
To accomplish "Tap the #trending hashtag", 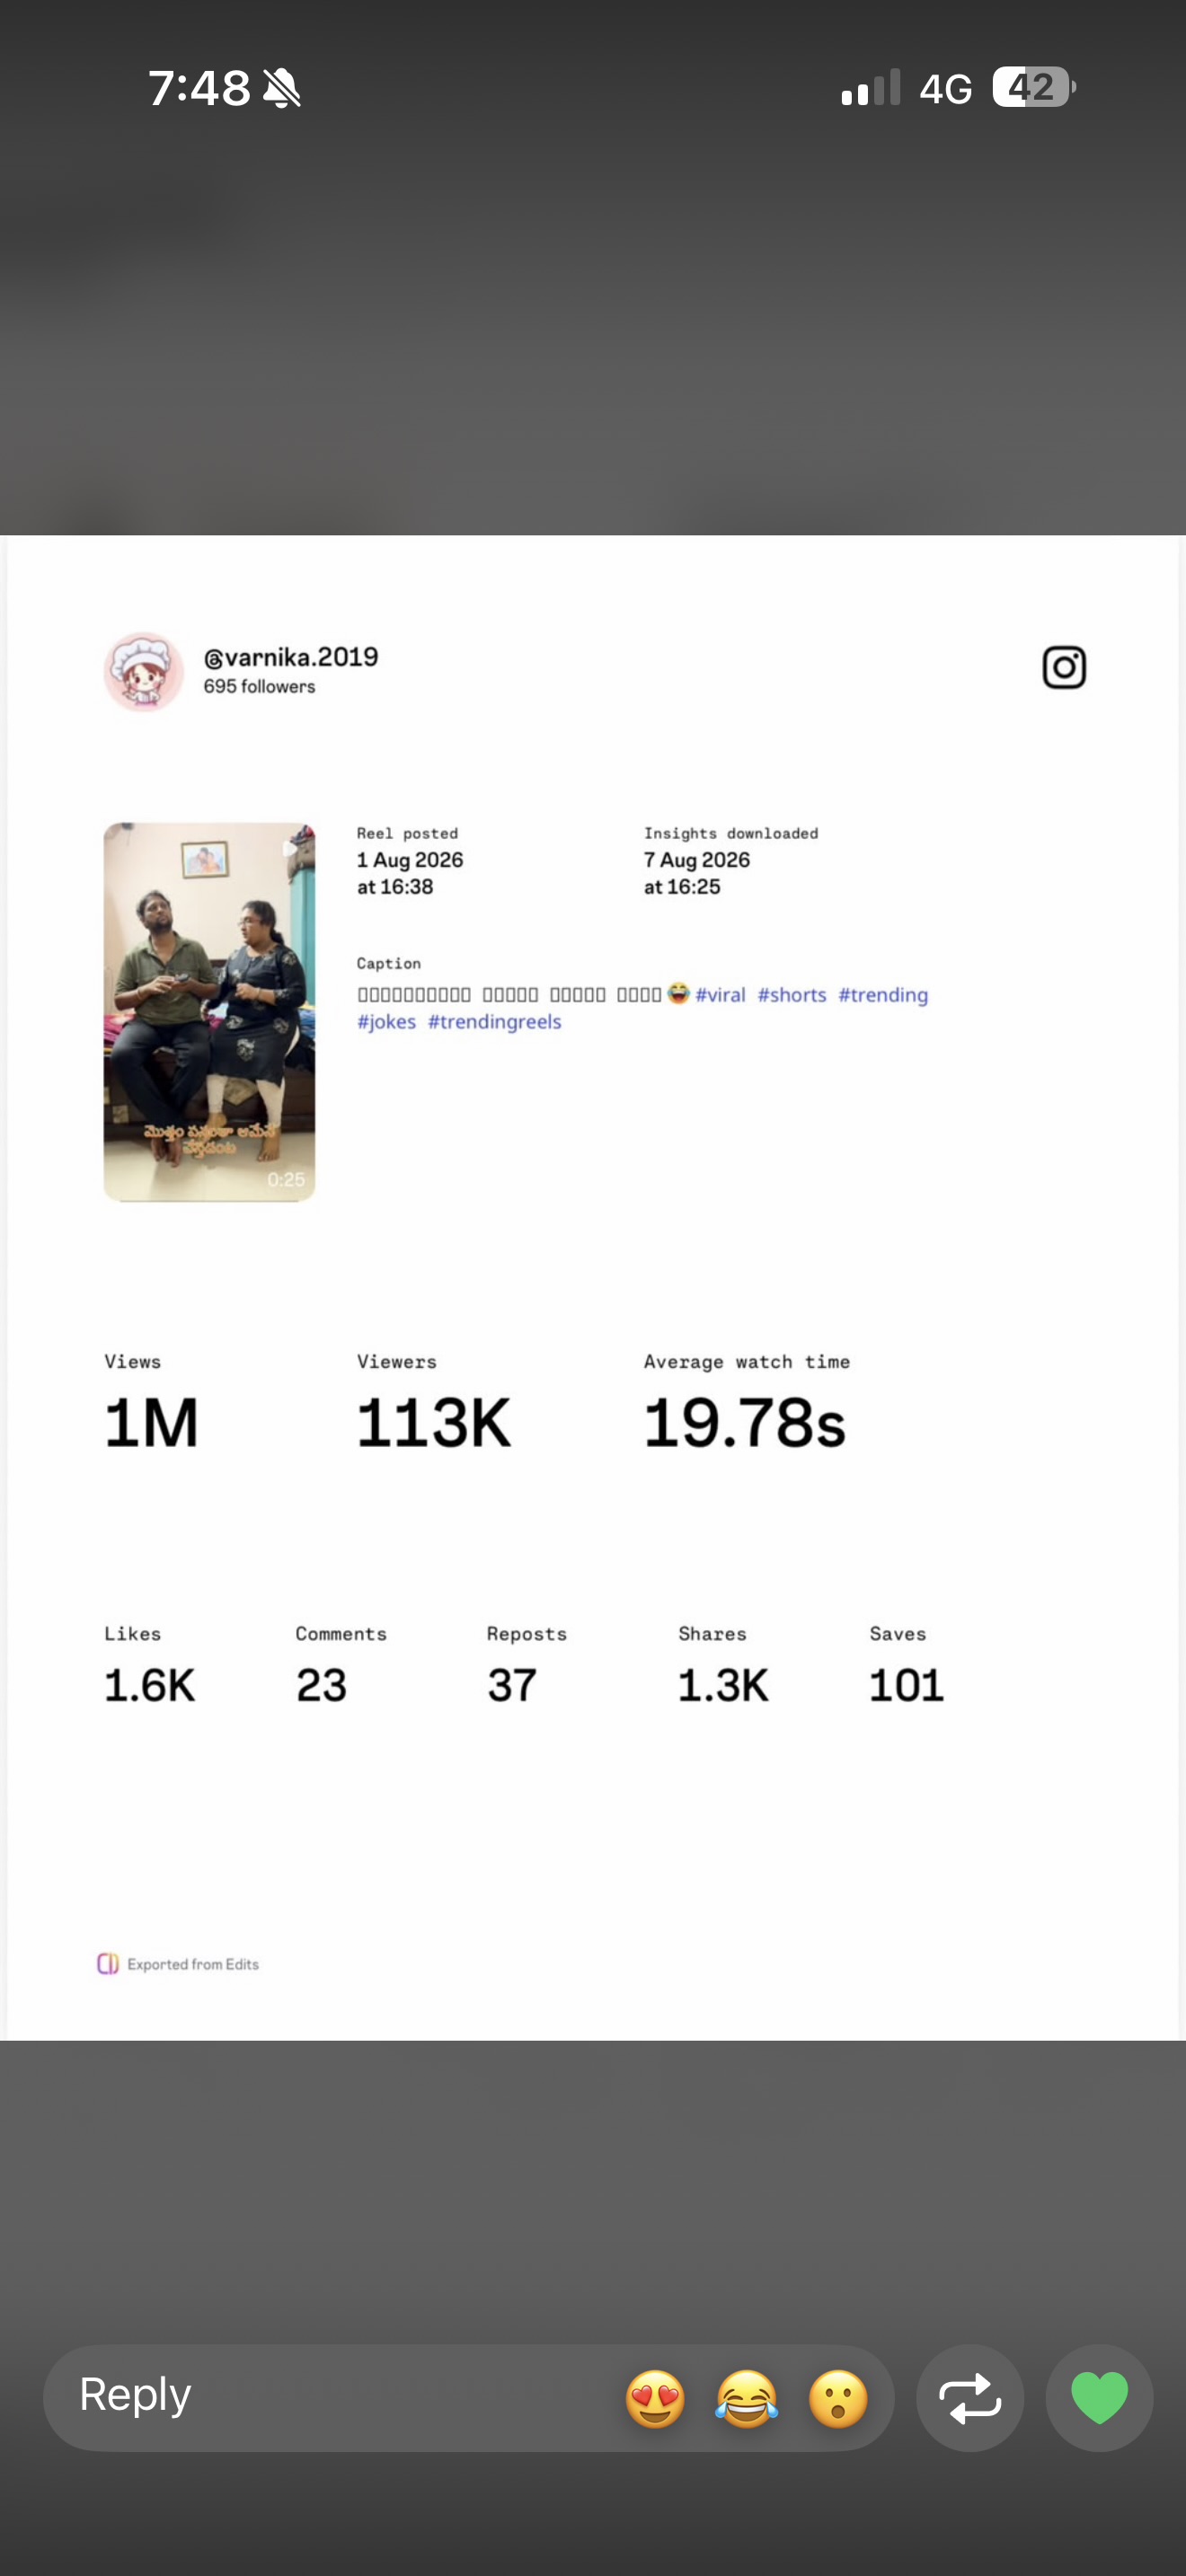I will click(x=883, y=995).
